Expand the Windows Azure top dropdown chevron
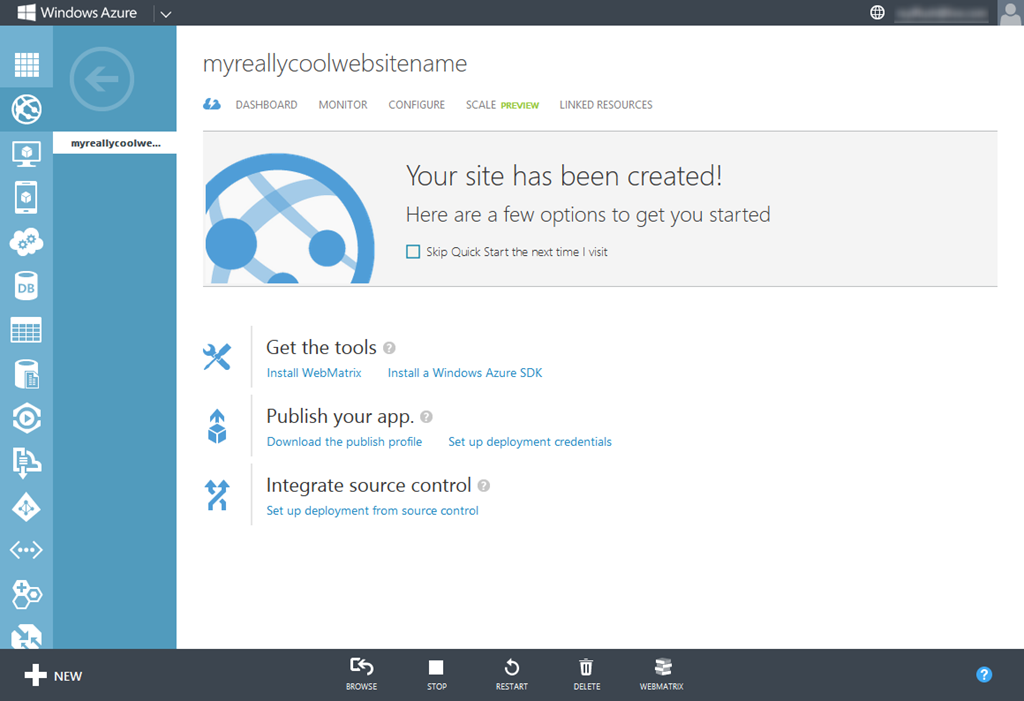This screenshot has height=701, width=1024. [166, 14]
